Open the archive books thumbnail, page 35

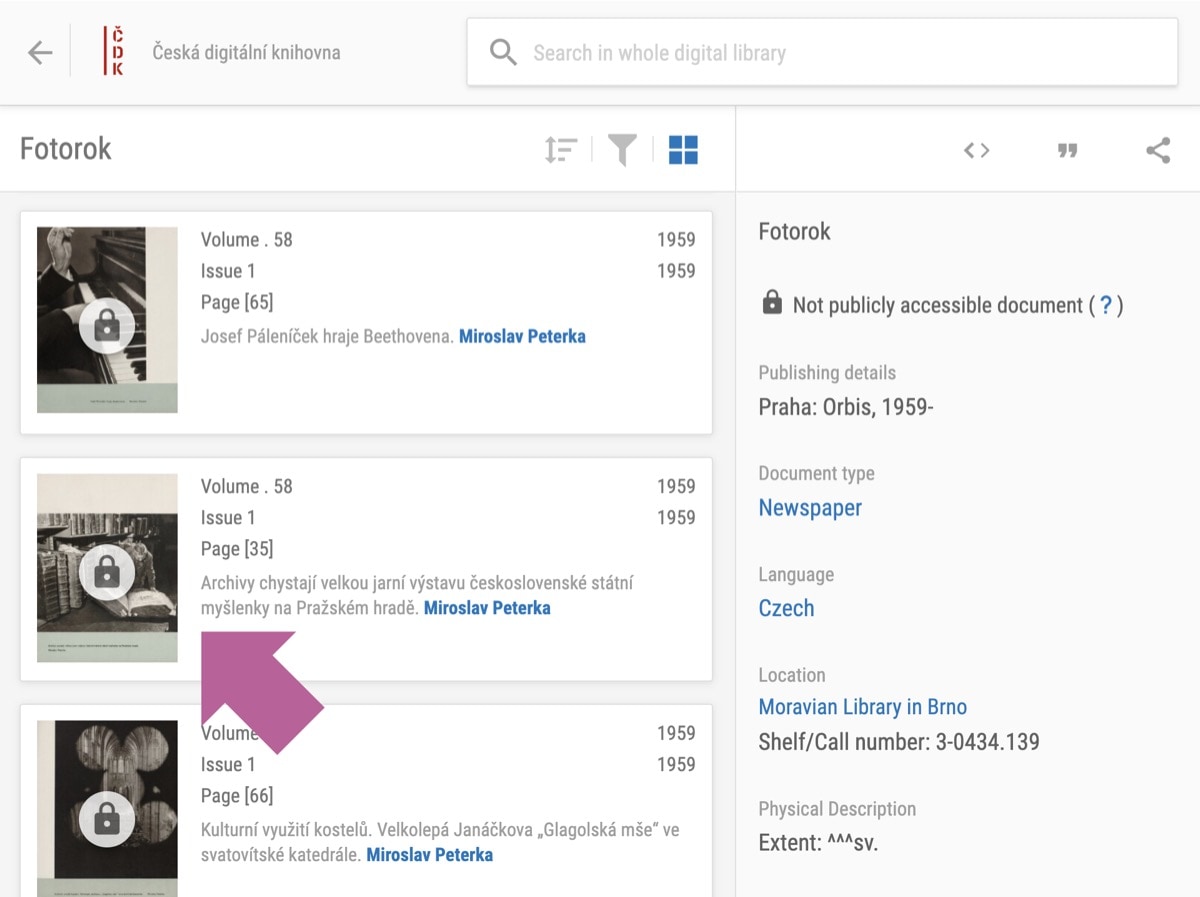click(107, 567)
